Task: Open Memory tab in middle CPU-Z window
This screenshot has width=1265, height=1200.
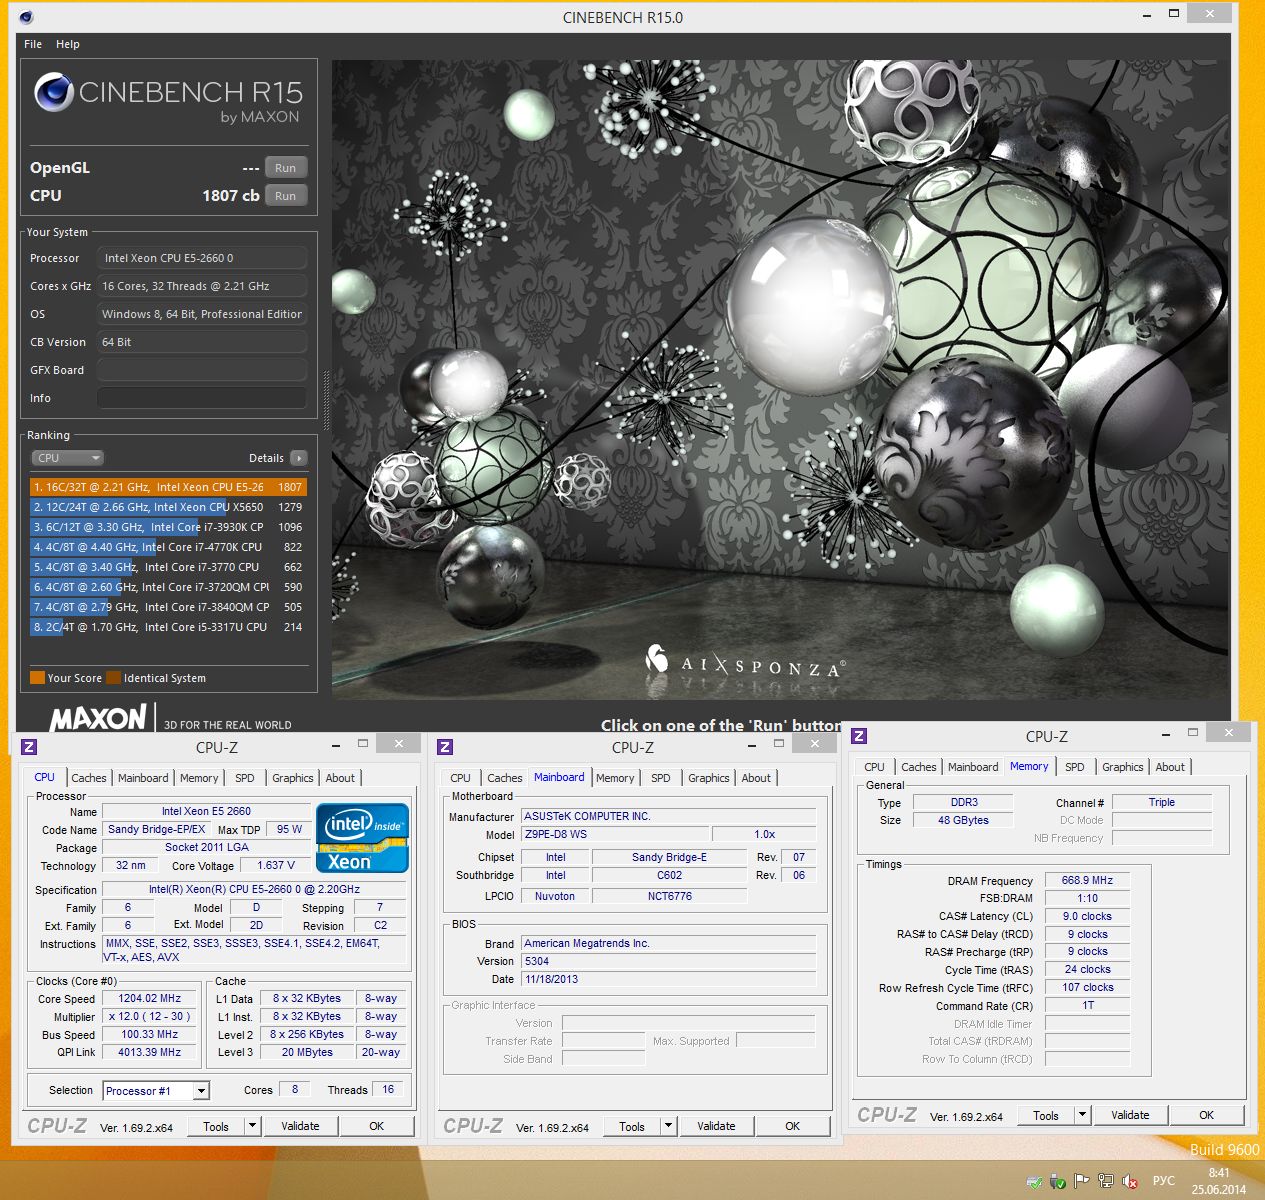Action: [615, 778]
